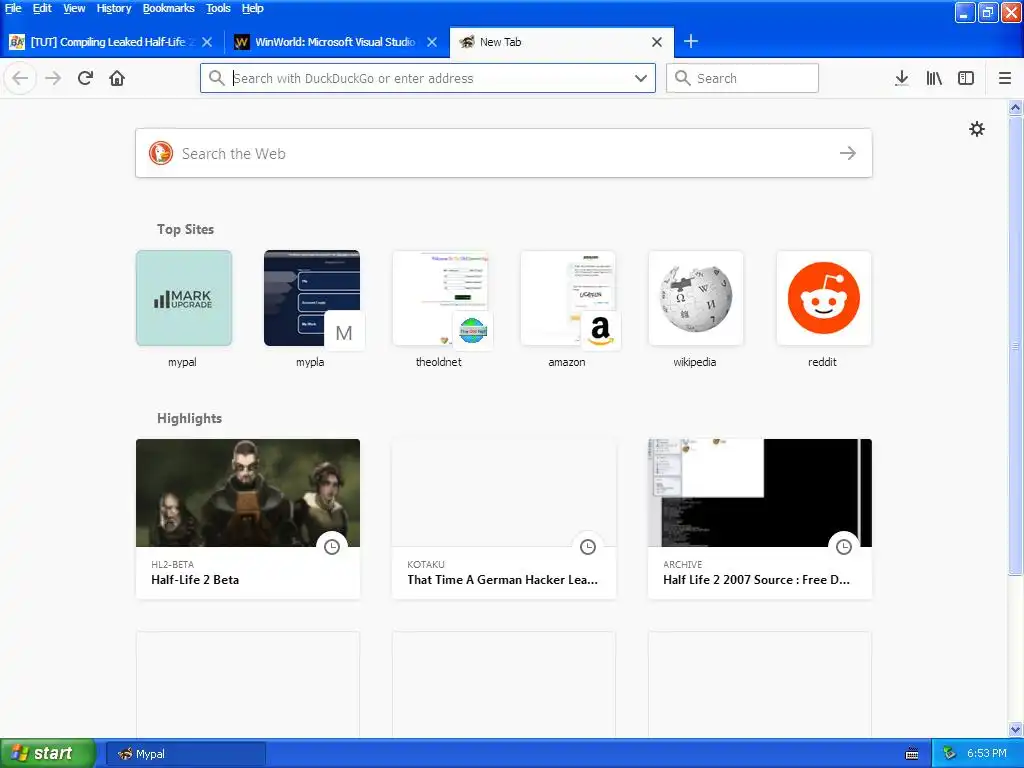Image resolution: width=1024 pixels, height=768 pixels.
Task: Open the Library bookshelf icon
Action: 934,78
